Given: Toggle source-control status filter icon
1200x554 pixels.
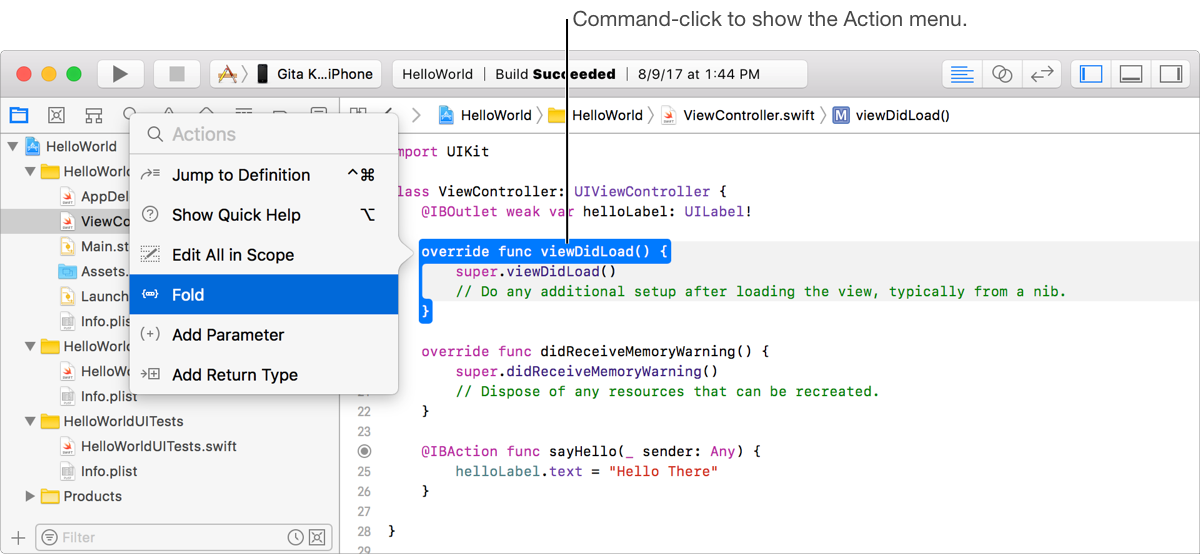Looking at the screenshot, I should 317,537.
